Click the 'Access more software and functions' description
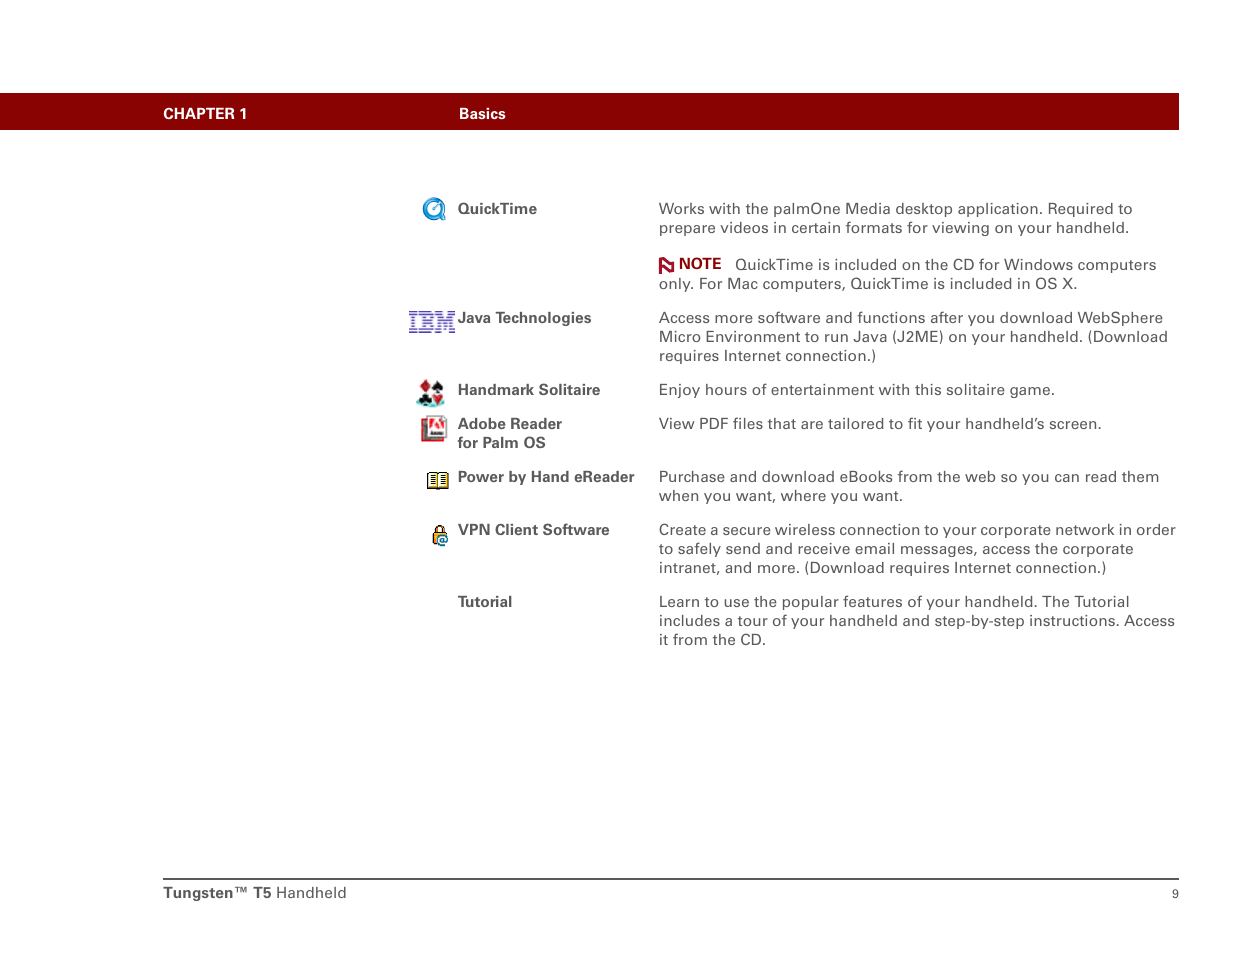Screen dimensions: 1235x954 click(x=913, y=337)
